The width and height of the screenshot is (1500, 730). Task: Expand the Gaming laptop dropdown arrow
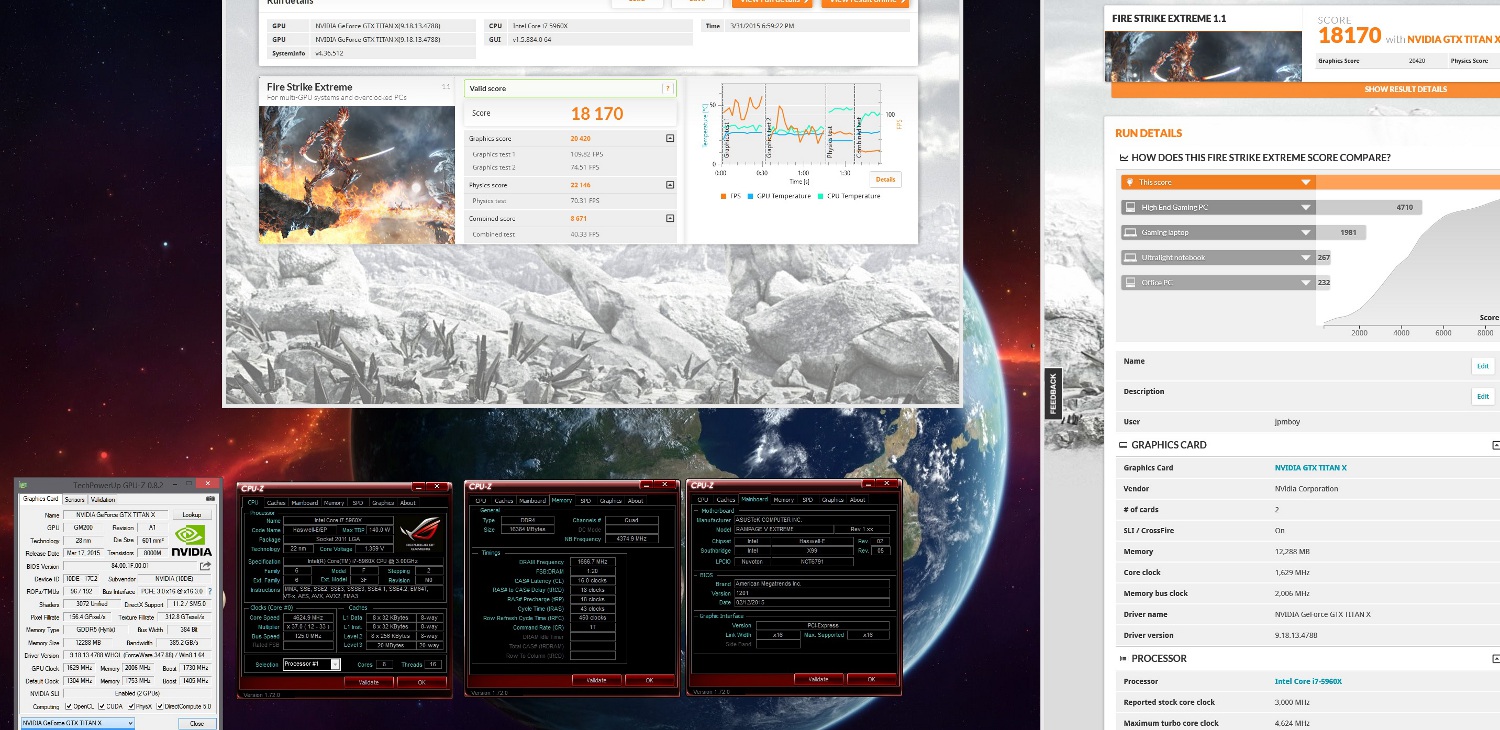1306,232
